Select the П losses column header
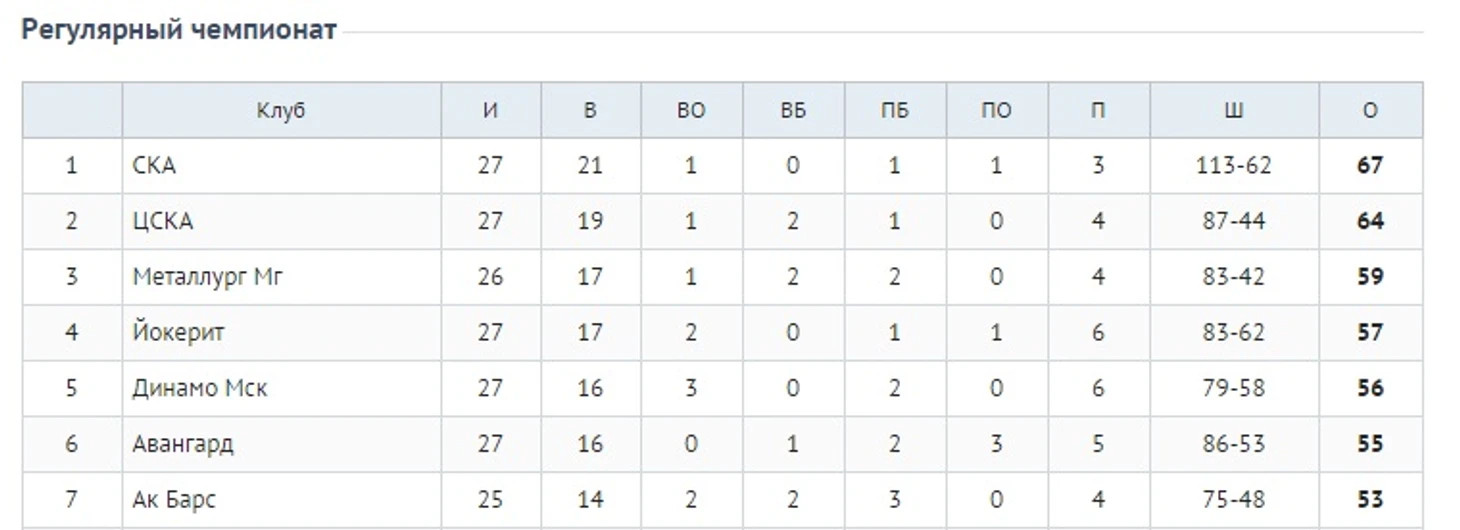 pos(1098,111)
